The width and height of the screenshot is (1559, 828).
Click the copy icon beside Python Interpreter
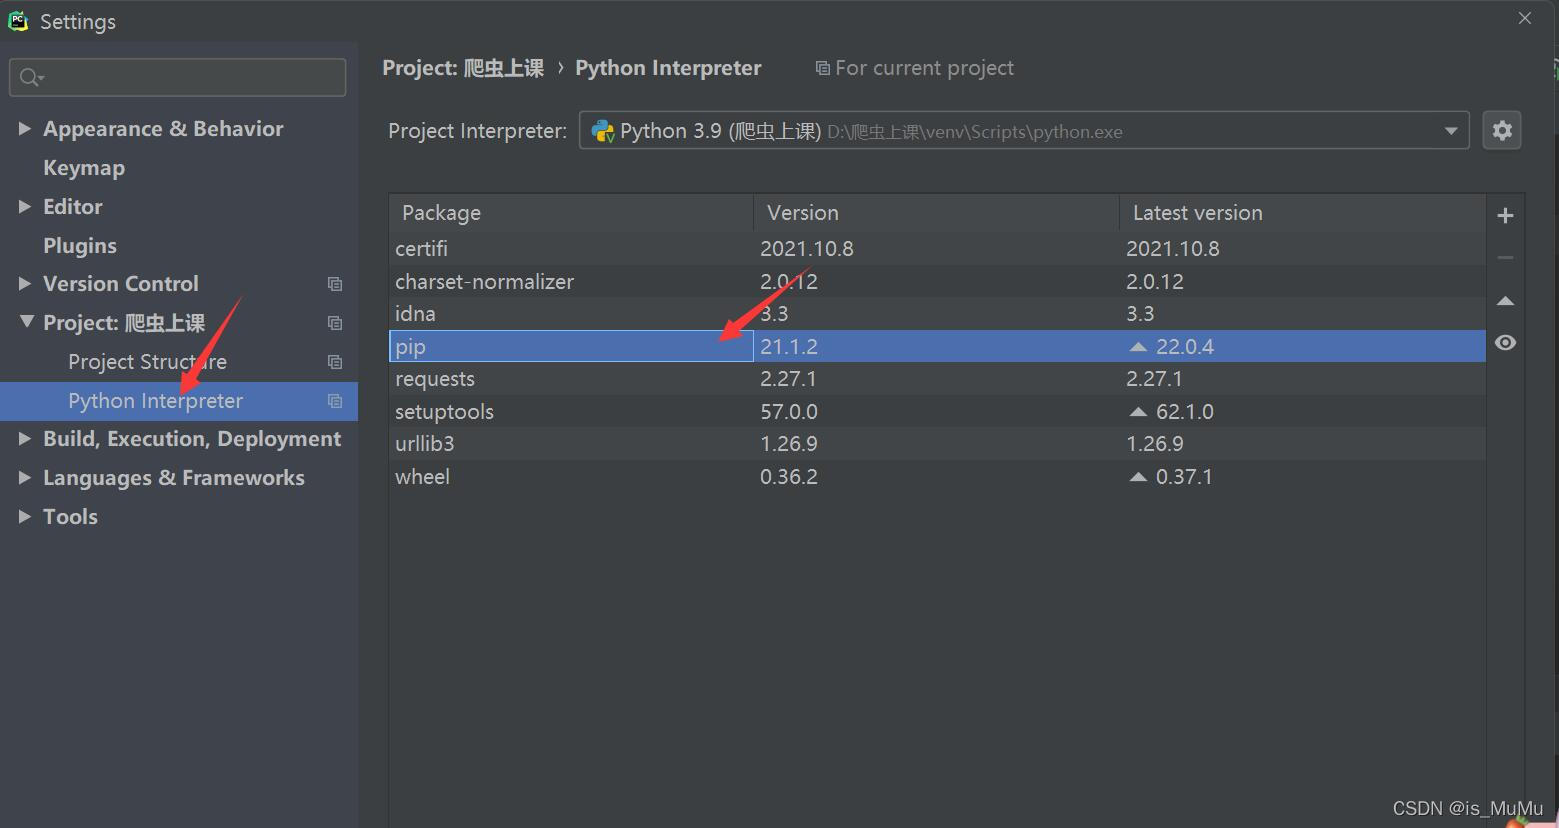coord(335,401)
